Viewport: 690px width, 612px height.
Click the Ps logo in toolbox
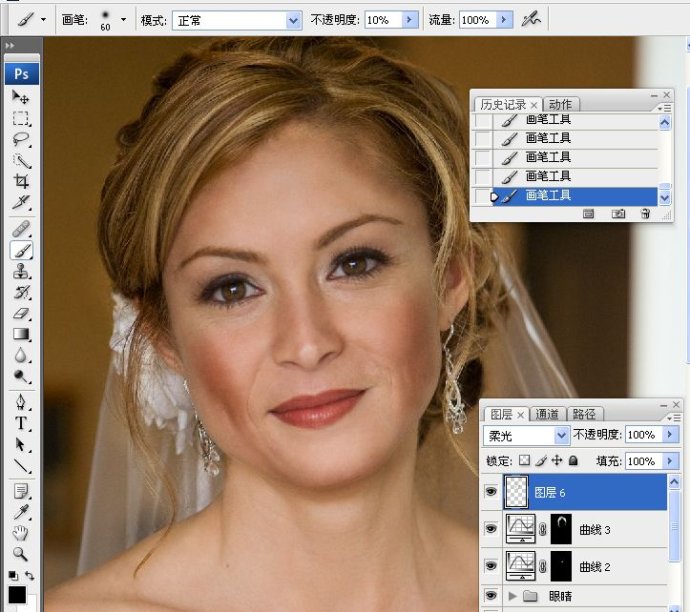coord(22,73)
